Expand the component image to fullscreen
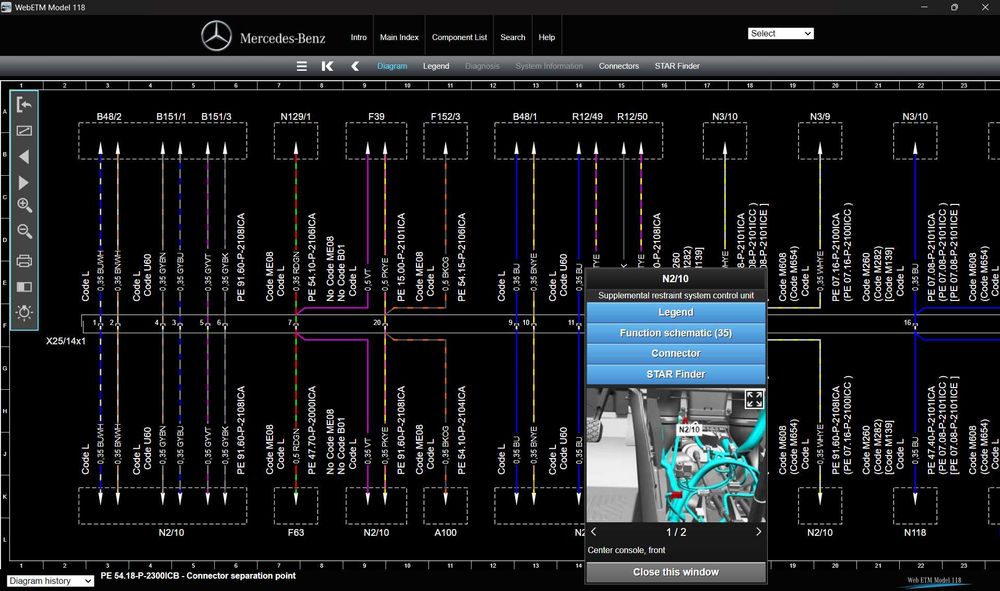Image resolution: width=1000 pixels, height=591 pixels. tap(754, 400)
